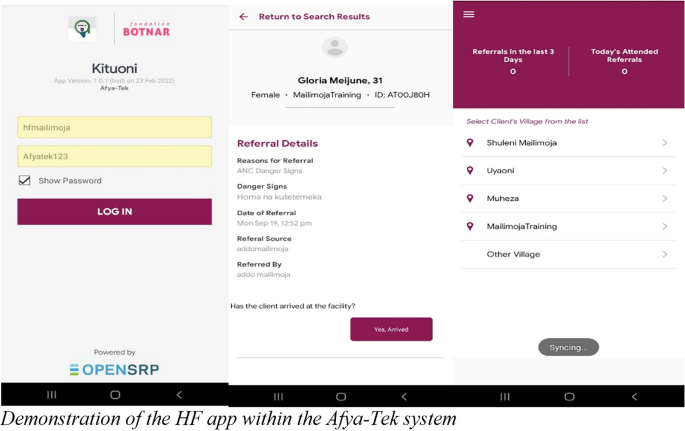Tap recent apps icon on village list screen

(x=505, y=397)
